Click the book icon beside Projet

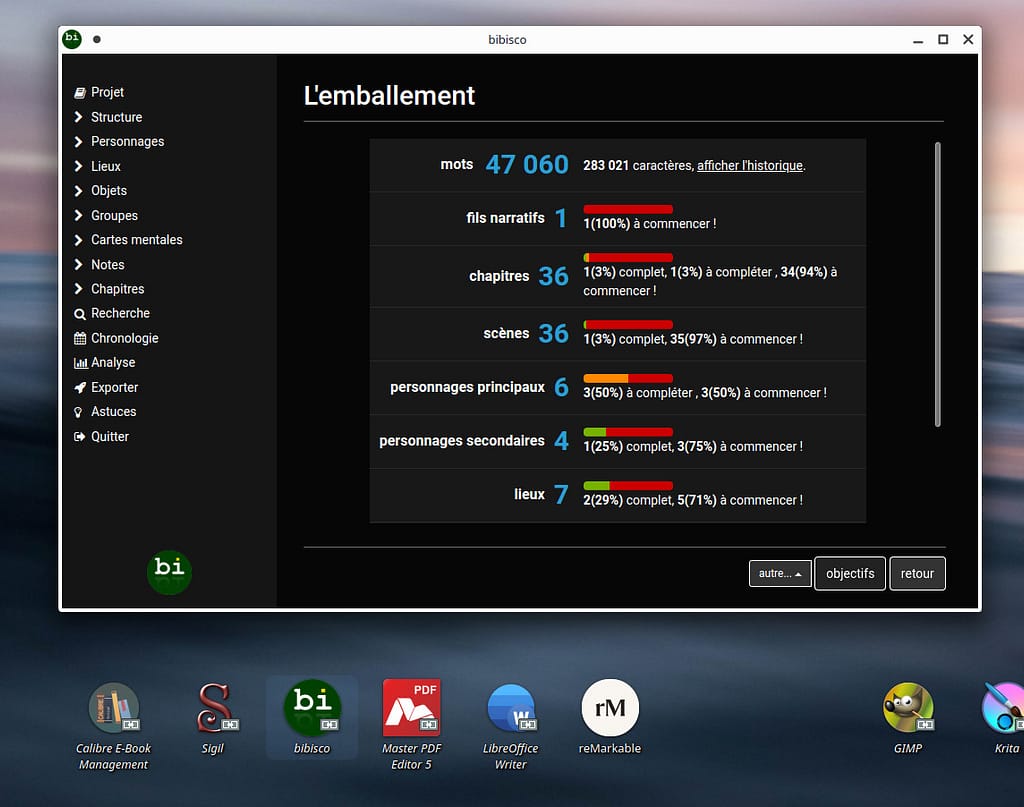point(80,93)
